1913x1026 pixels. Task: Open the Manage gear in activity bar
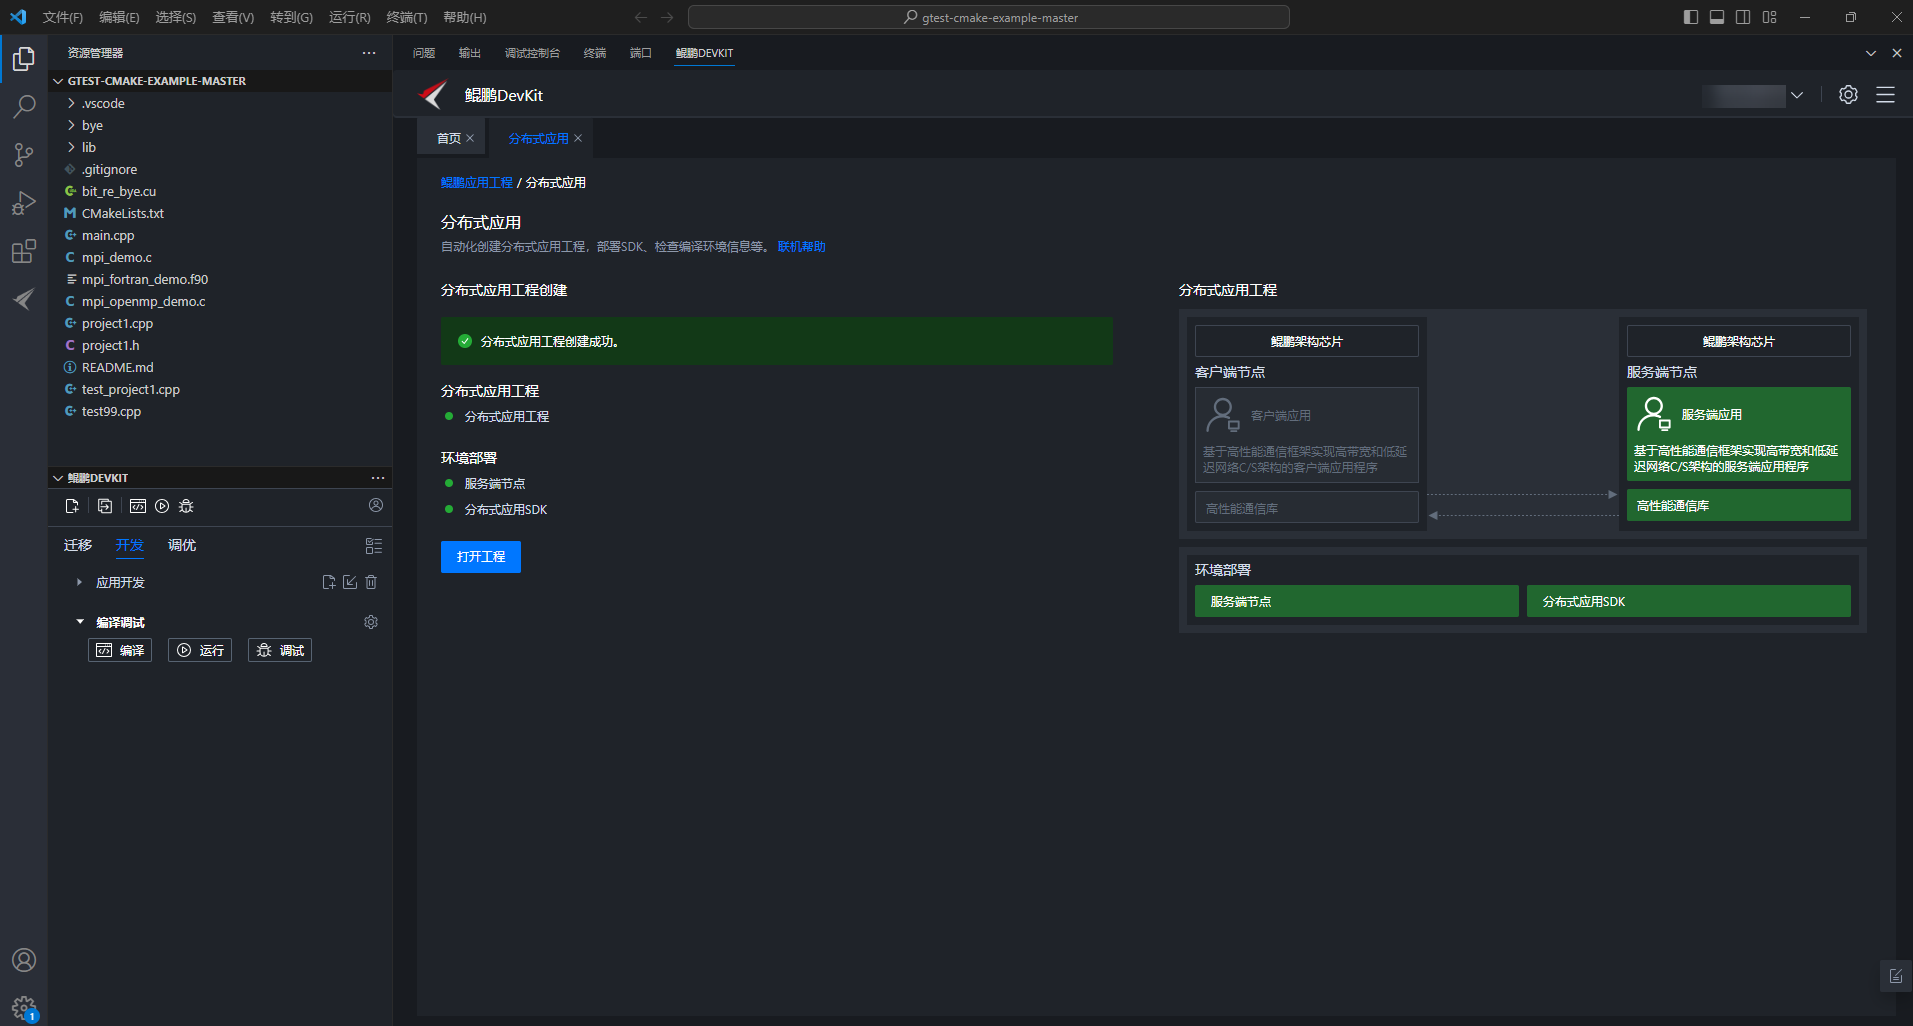pos(24,1007)
